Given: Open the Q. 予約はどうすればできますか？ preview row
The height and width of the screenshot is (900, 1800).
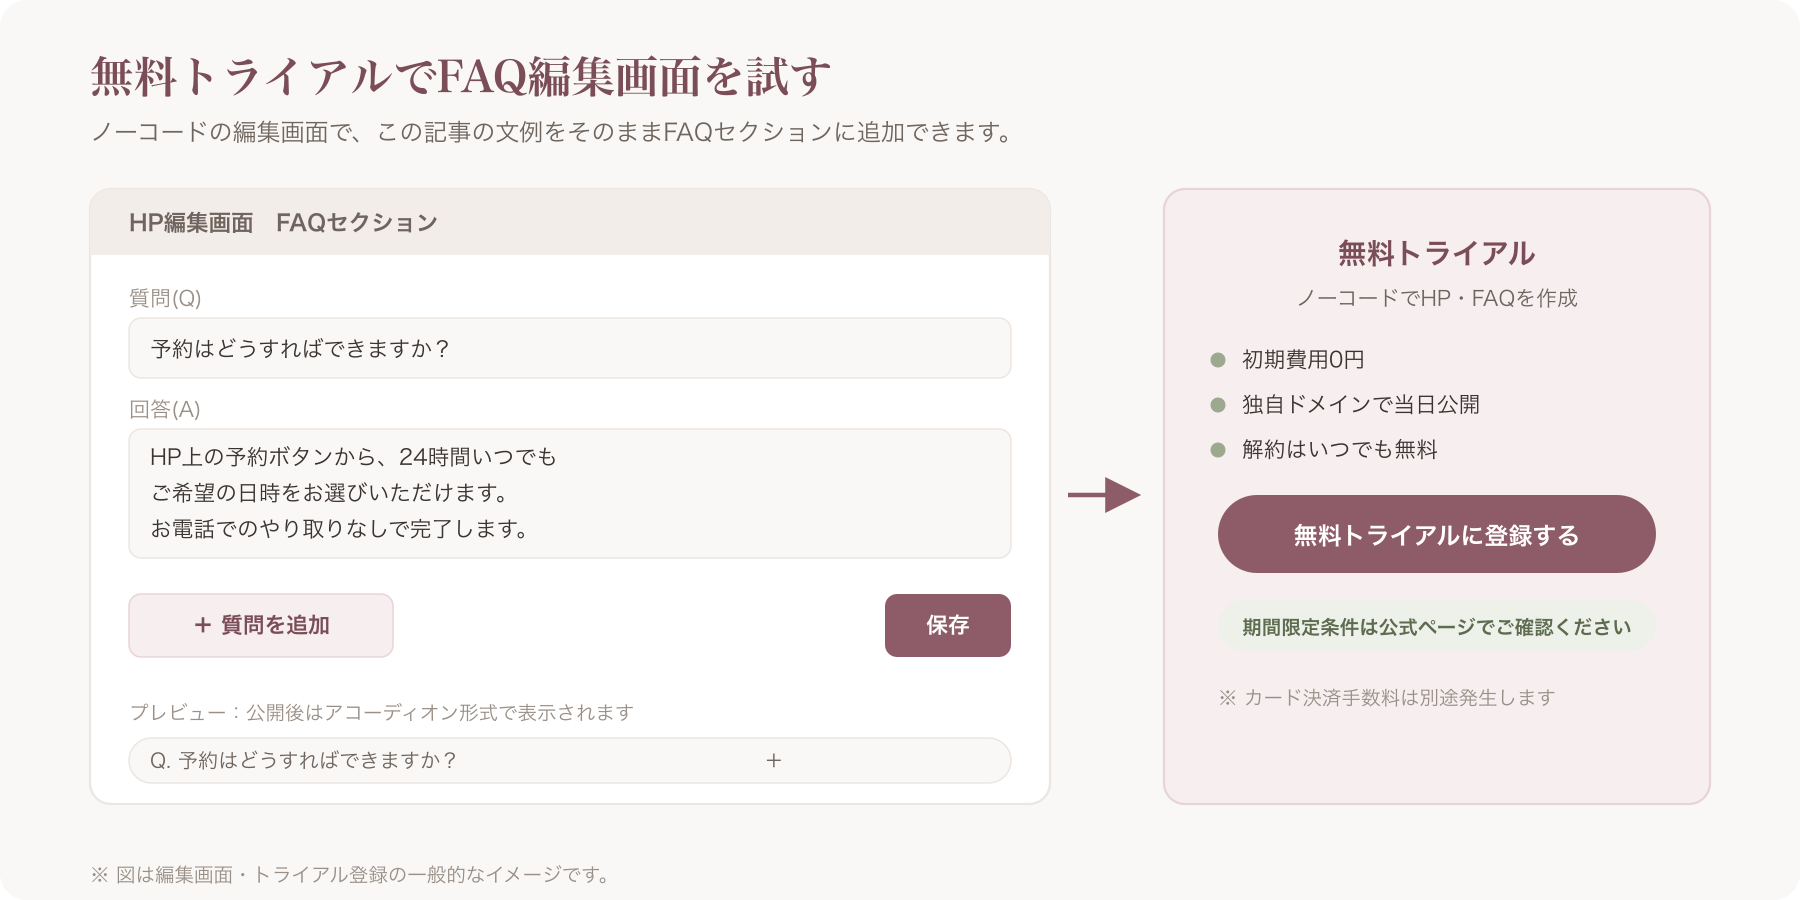Looking at the screenshot, I should tap(570, 760).
